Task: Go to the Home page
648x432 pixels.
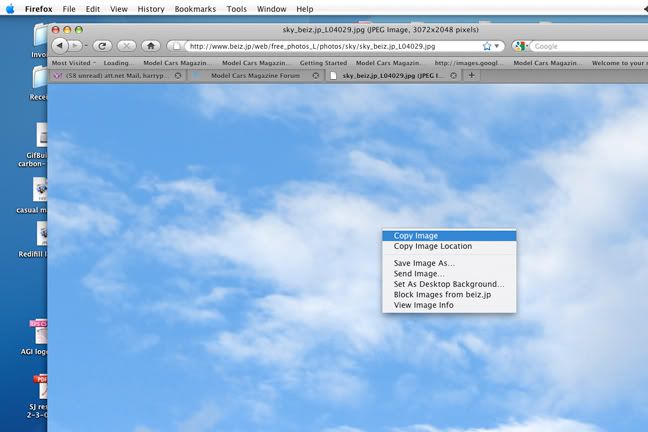Action: [x=151, y=45]
